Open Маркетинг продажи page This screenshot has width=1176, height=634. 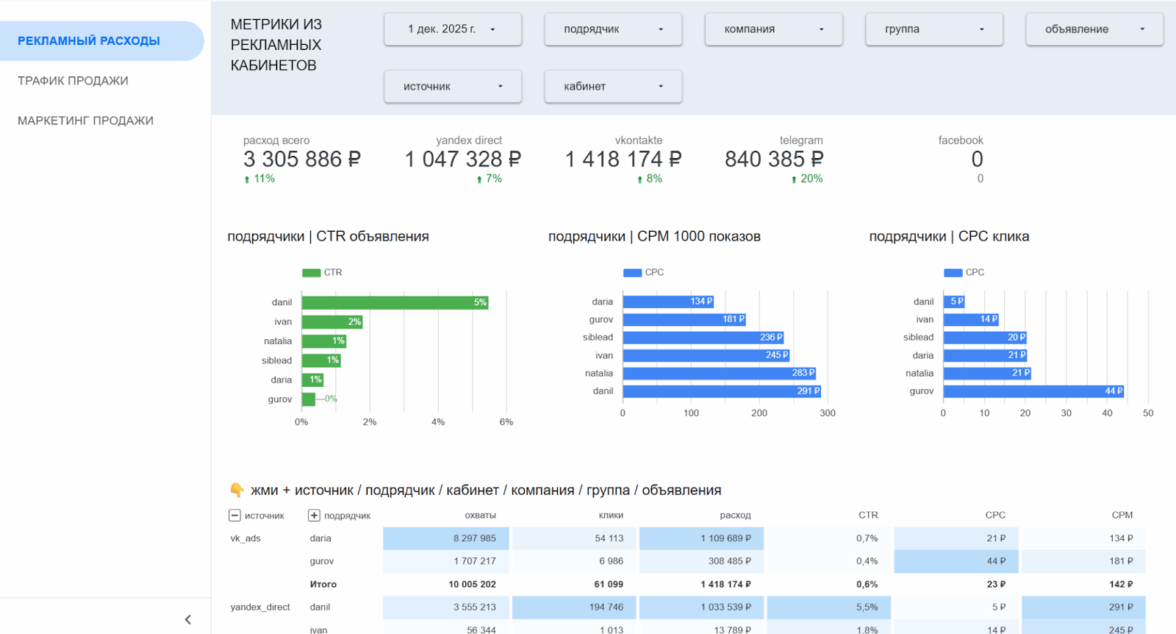pos(86,121)
